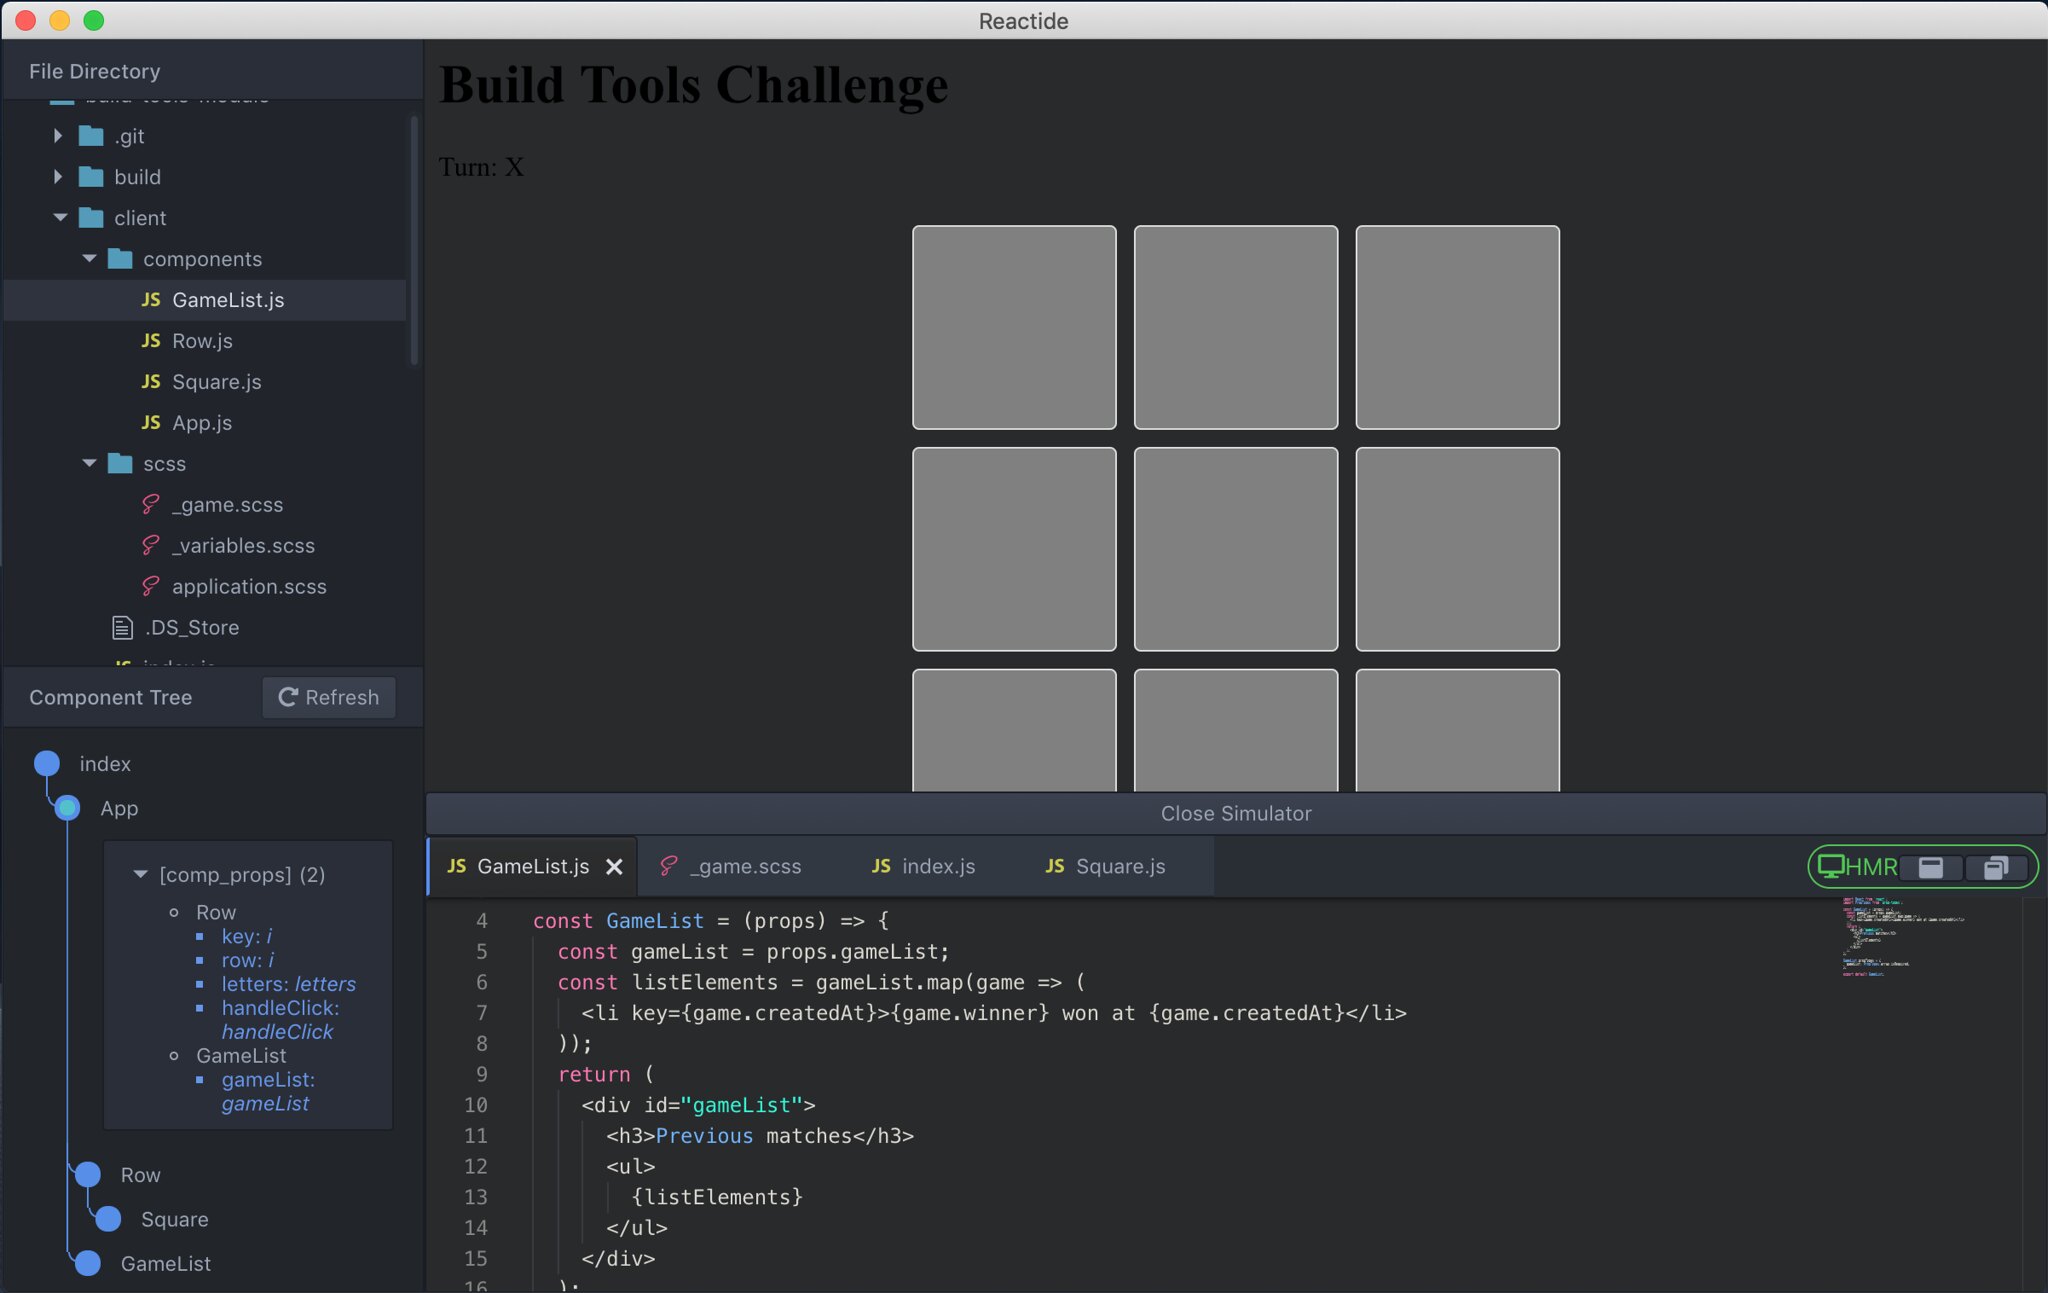Viewport: 2048px width, 1293px height.
Task: Click the 'letters: letters' prop entry
Action: coord(288,984)
